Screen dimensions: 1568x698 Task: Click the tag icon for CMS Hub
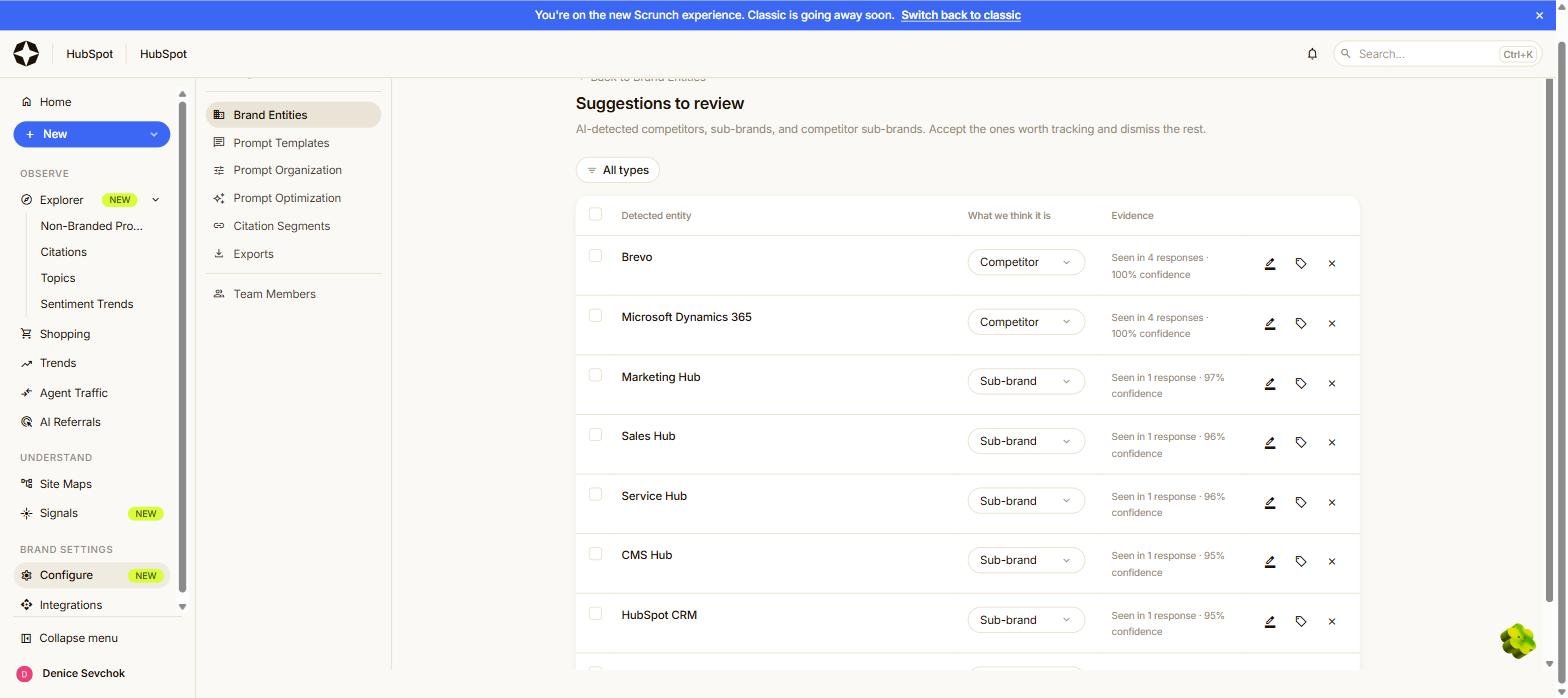click(x=1301, y=562)
